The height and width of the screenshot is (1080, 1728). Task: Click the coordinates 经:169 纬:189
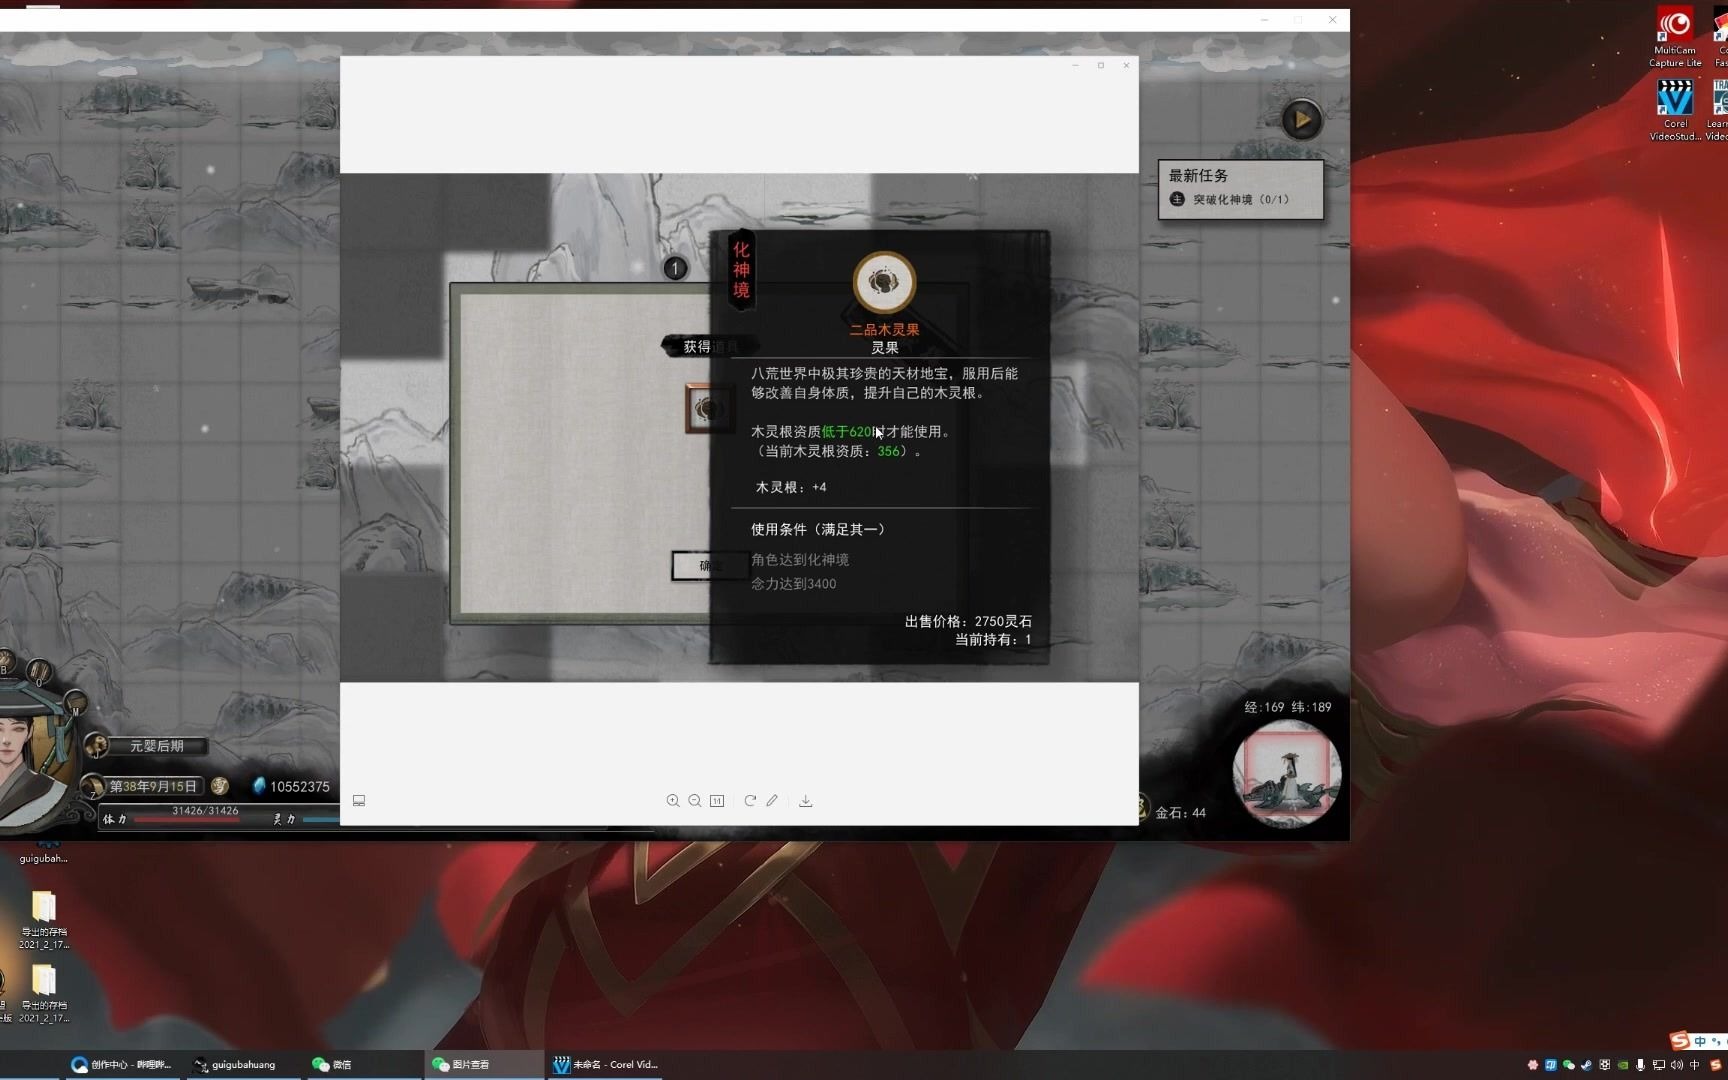pos(1288,707)
